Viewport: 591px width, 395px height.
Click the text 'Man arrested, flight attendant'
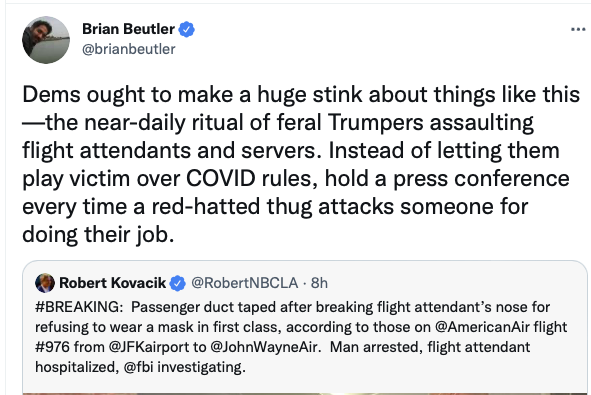coord(430,347)
